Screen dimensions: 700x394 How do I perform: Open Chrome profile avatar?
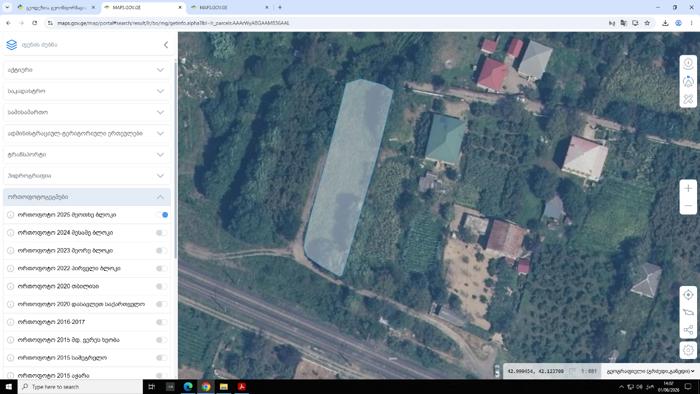pos(678,23)
